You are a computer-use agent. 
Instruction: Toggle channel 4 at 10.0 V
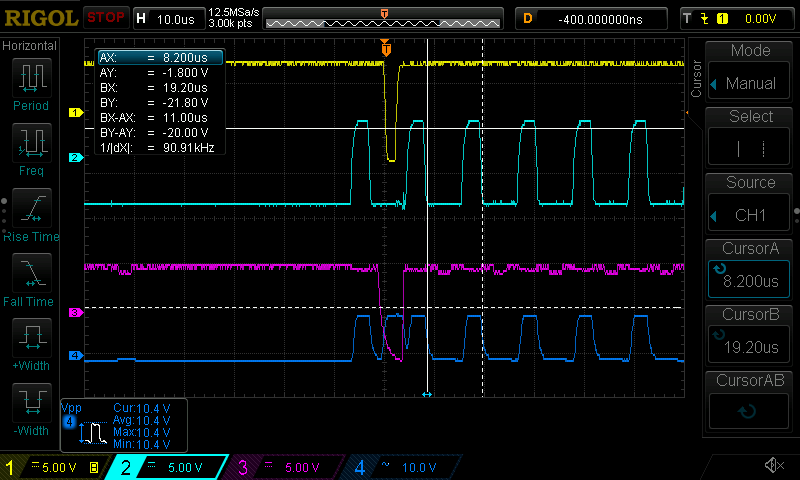(x=403, y=467)
